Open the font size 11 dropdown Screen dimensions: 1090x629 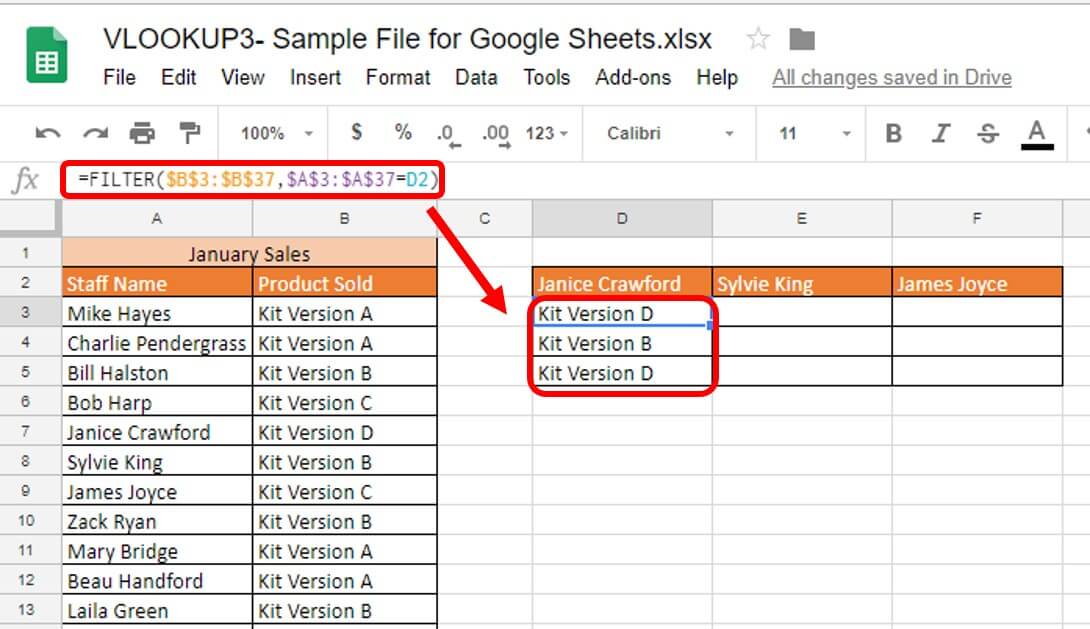pyautogui.click(x=815, y=133)
